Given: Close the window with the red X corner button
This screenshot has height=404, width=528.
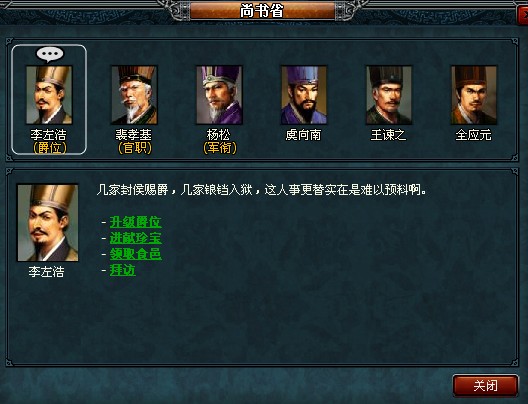Looking at the screenshot, I should (523, 15).
